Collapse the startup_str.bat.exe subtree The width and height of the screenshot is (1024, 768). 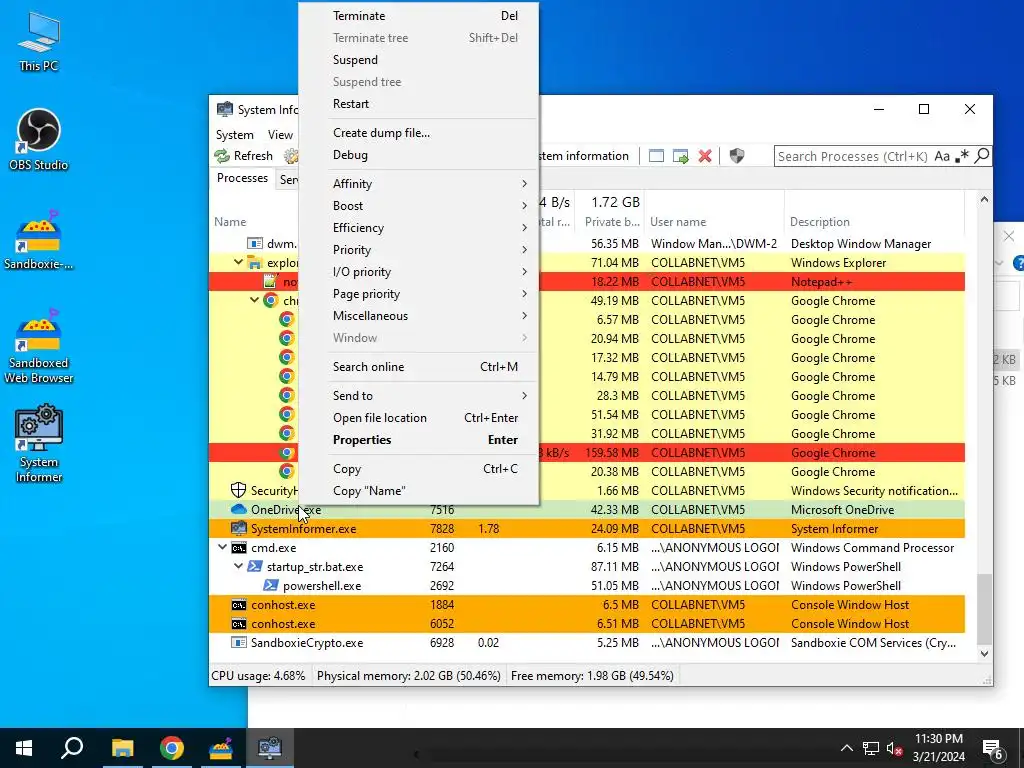click(238, 566)
